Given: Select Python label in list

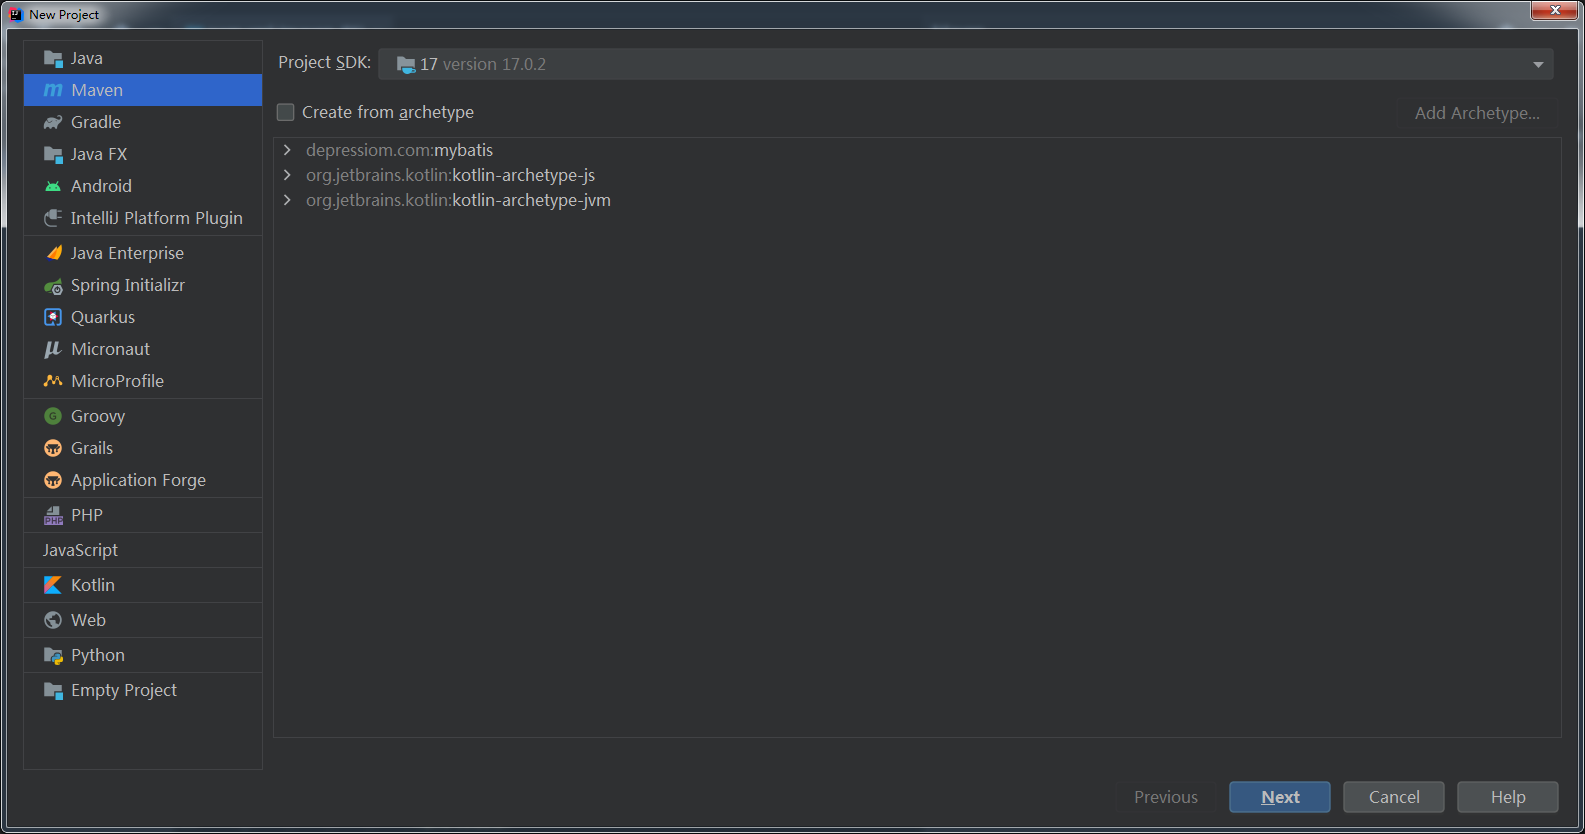Looking at the screenshot, I should pos(98,655).
